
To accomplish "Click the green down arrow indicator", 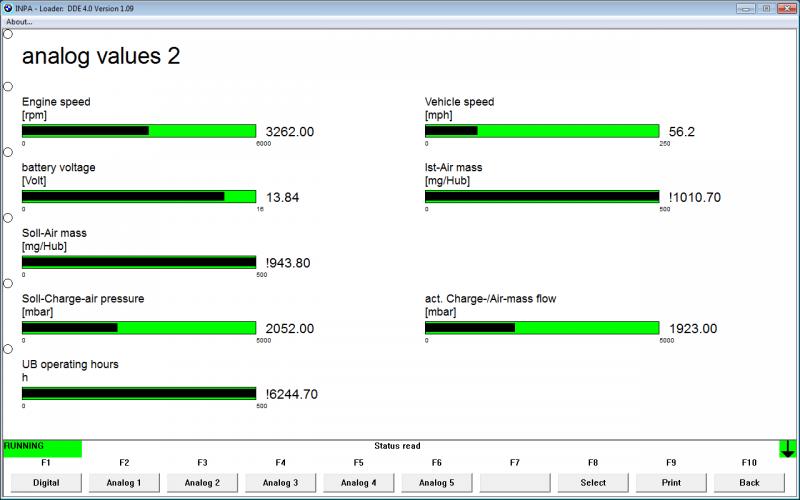I will [x=788, y=449].
